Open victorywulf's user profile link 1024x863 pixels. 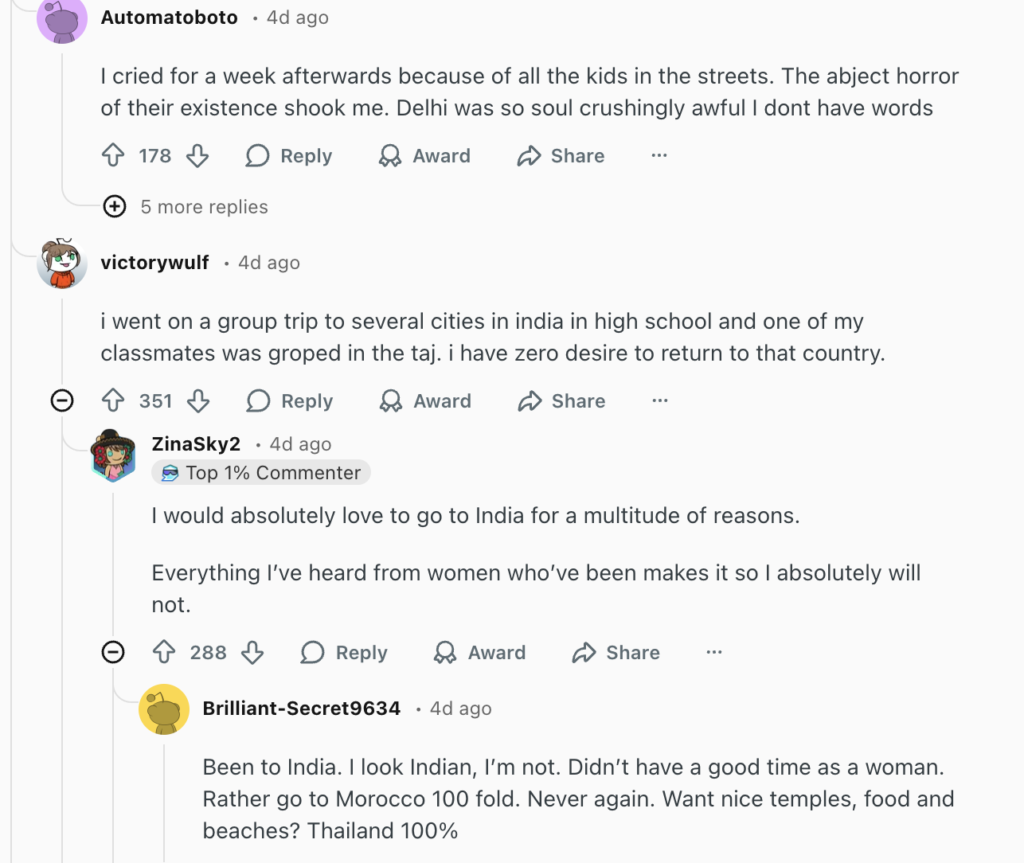[x=155, y=262]
